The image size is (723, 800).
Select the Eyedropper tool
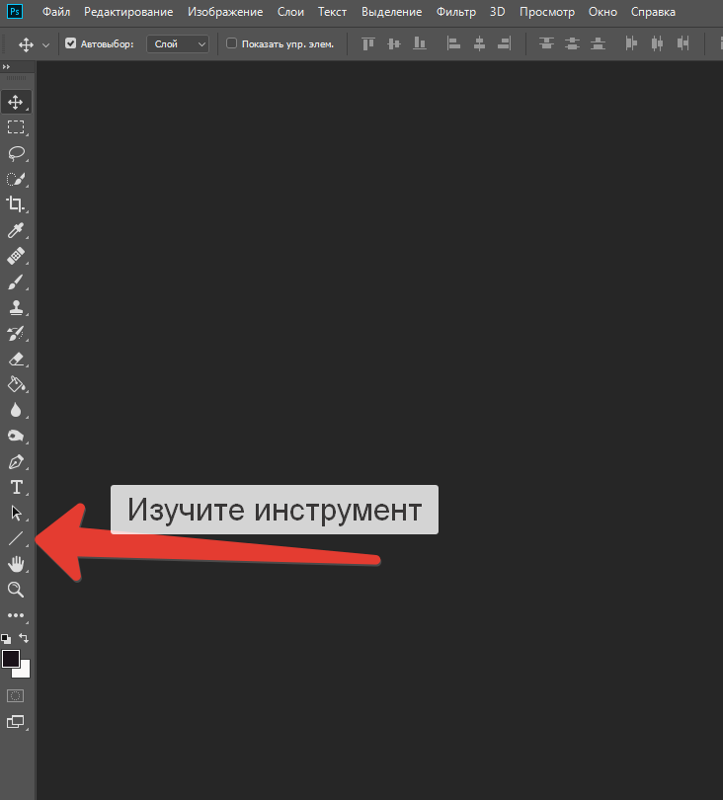tap(16, 230)
